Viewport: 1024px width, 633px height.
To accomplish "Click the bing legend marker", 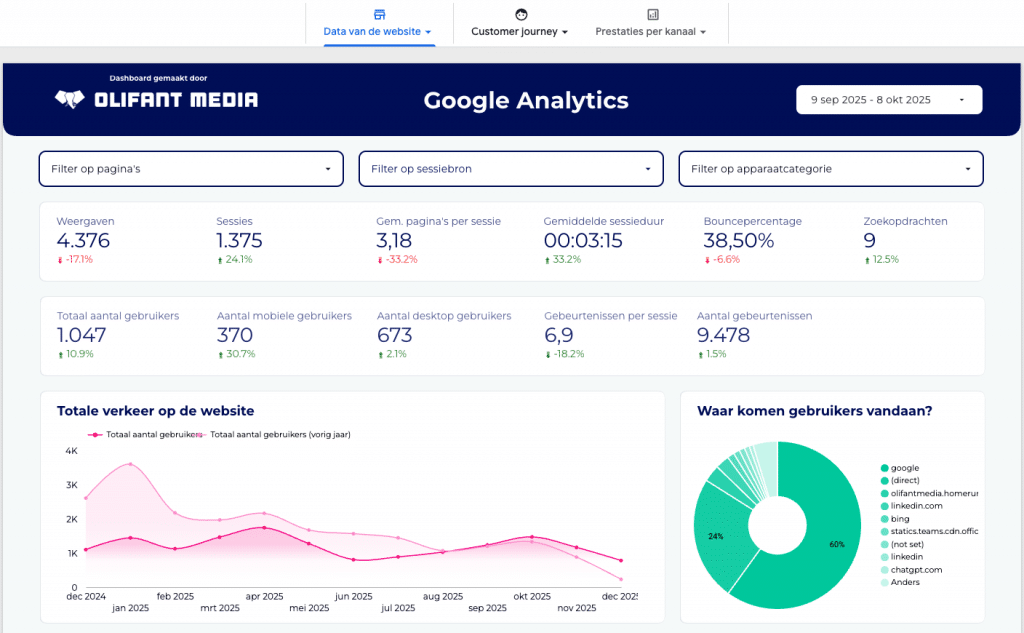I will coord(885,519).
